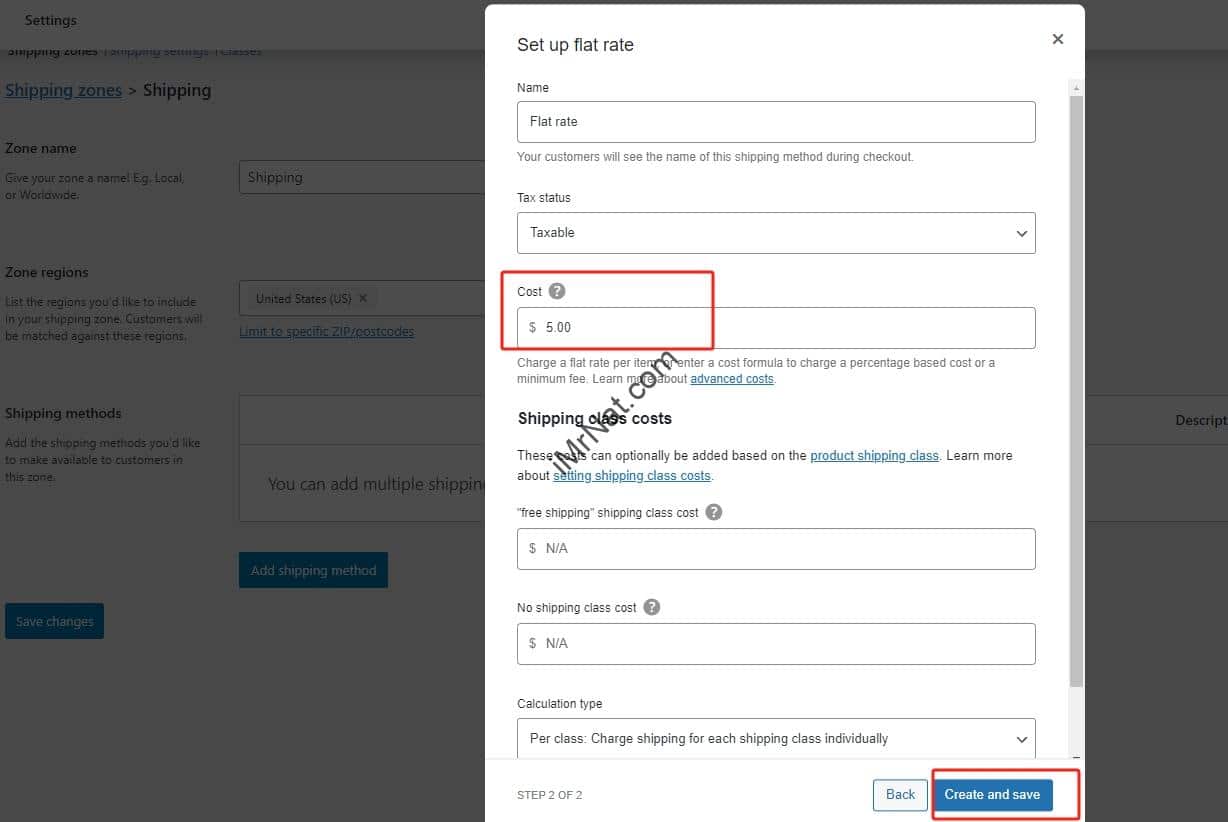
Task: Click the Cost input field showing 5.00
Action: [776, 328]
